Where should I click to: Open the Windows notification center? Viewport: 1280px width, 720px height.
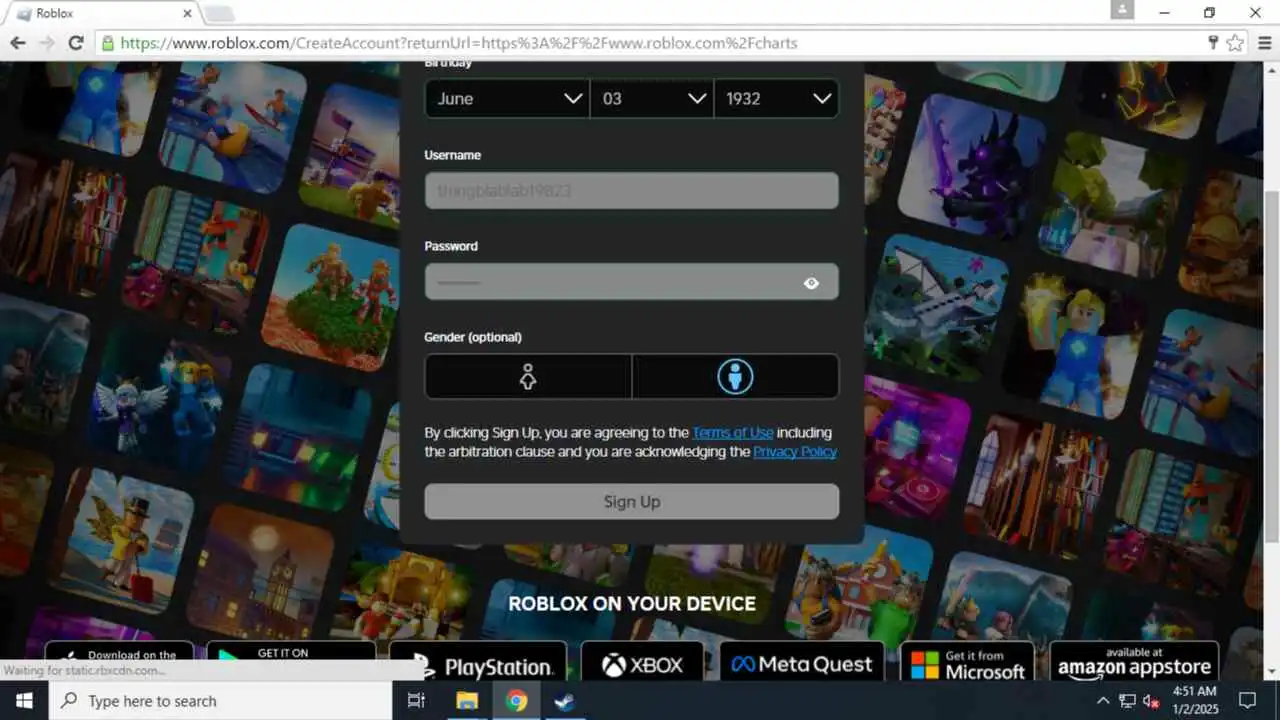(1247, 701)
